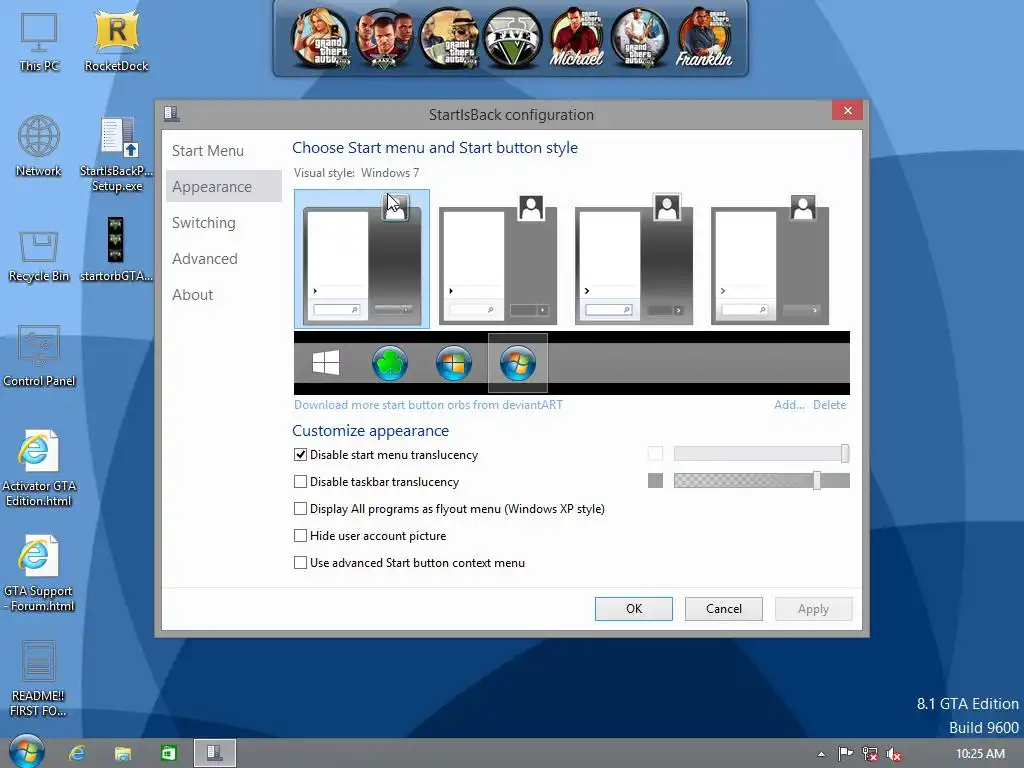The height and width of the screenshot is (768, 1024).
Task: Pick the square-flag Windows start orb
Action: pyautogui.click(x=454, y=363)
